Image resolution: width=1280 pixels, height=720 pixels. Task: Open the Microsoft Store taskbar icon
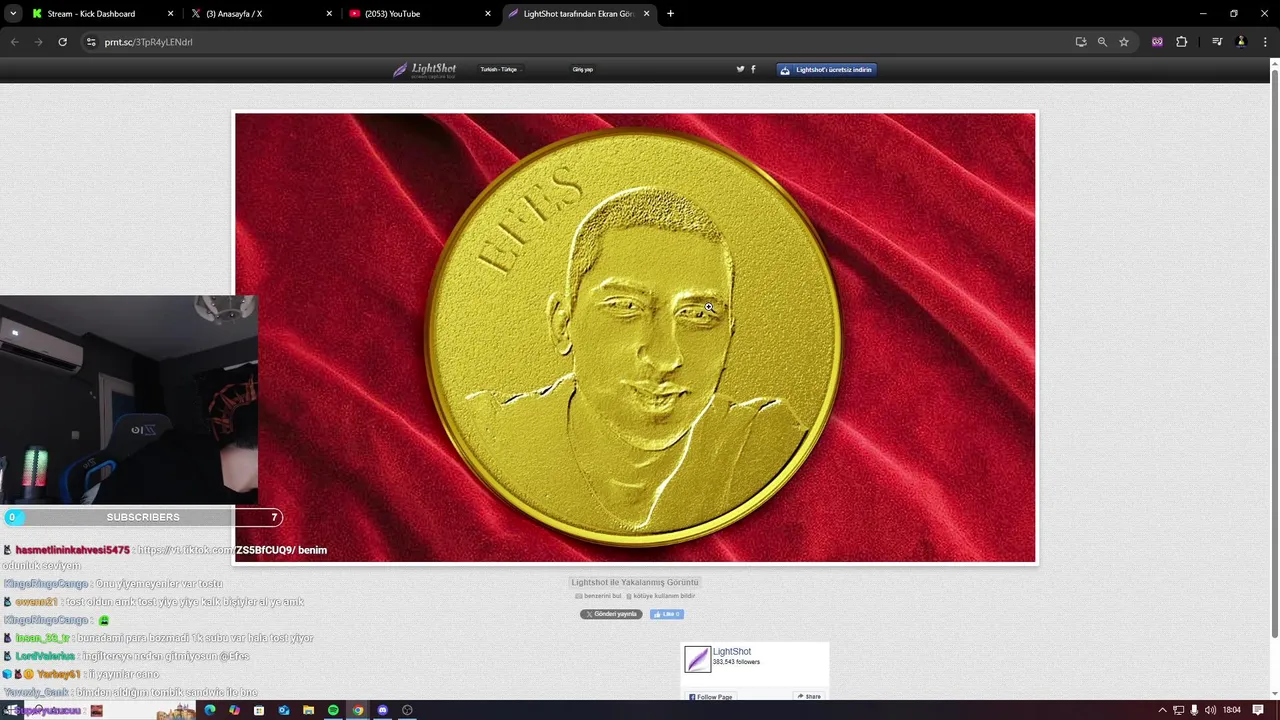click(259, 710)
